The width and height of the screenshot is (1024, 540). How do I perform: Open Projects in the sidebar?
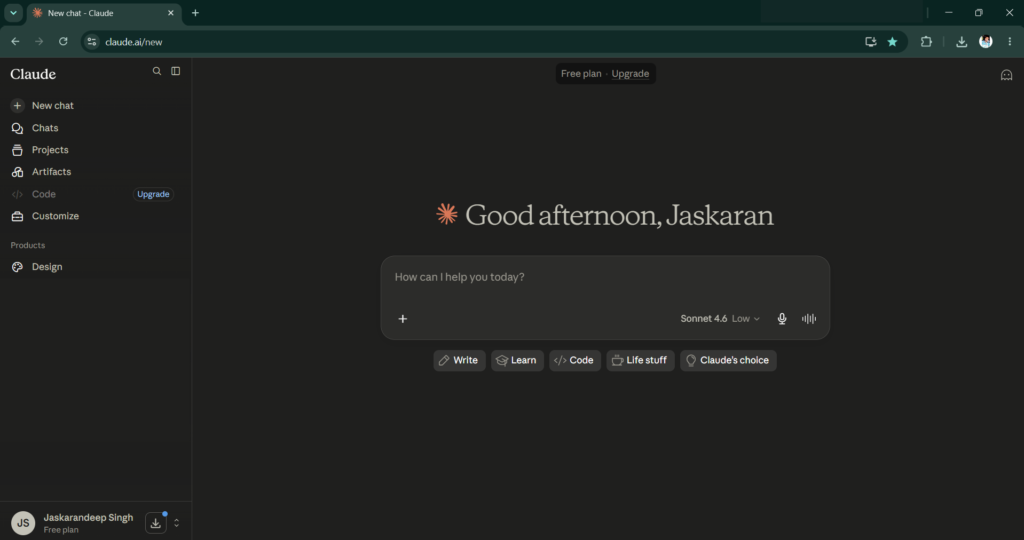pos(95,150)
